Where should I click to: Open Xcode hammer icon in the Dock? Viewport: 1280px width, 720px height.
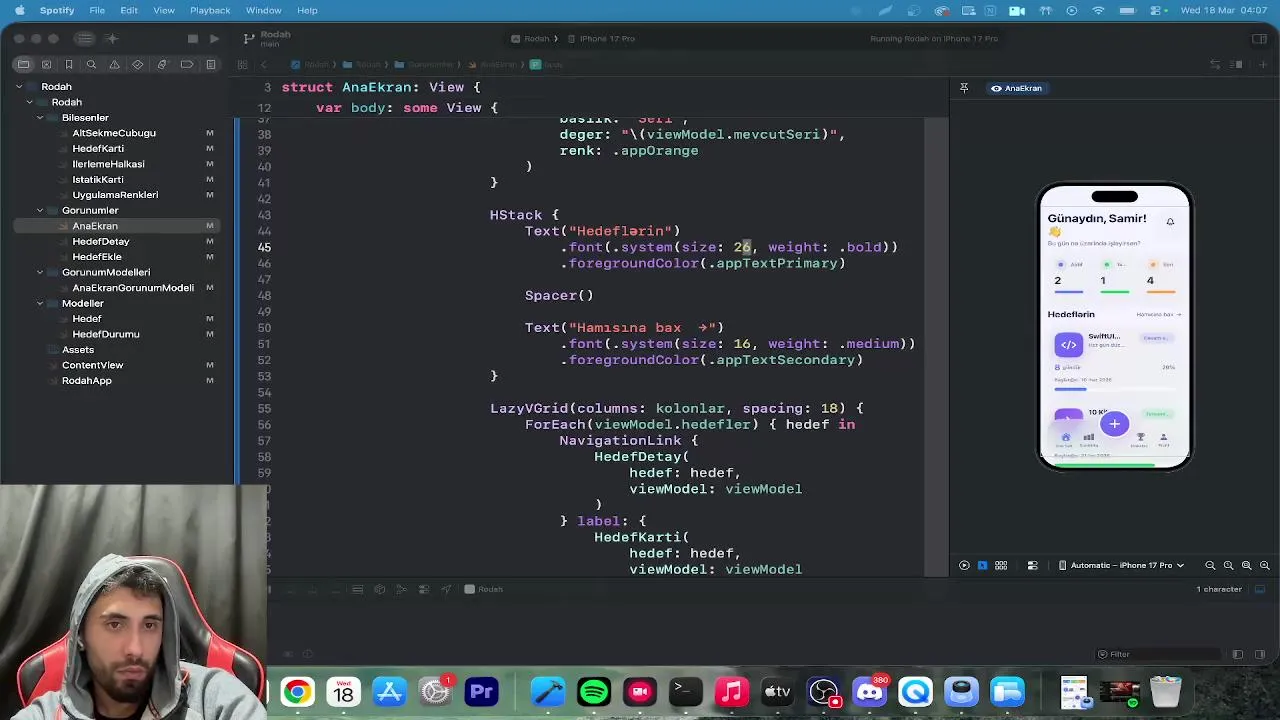[x=547, y=692]
